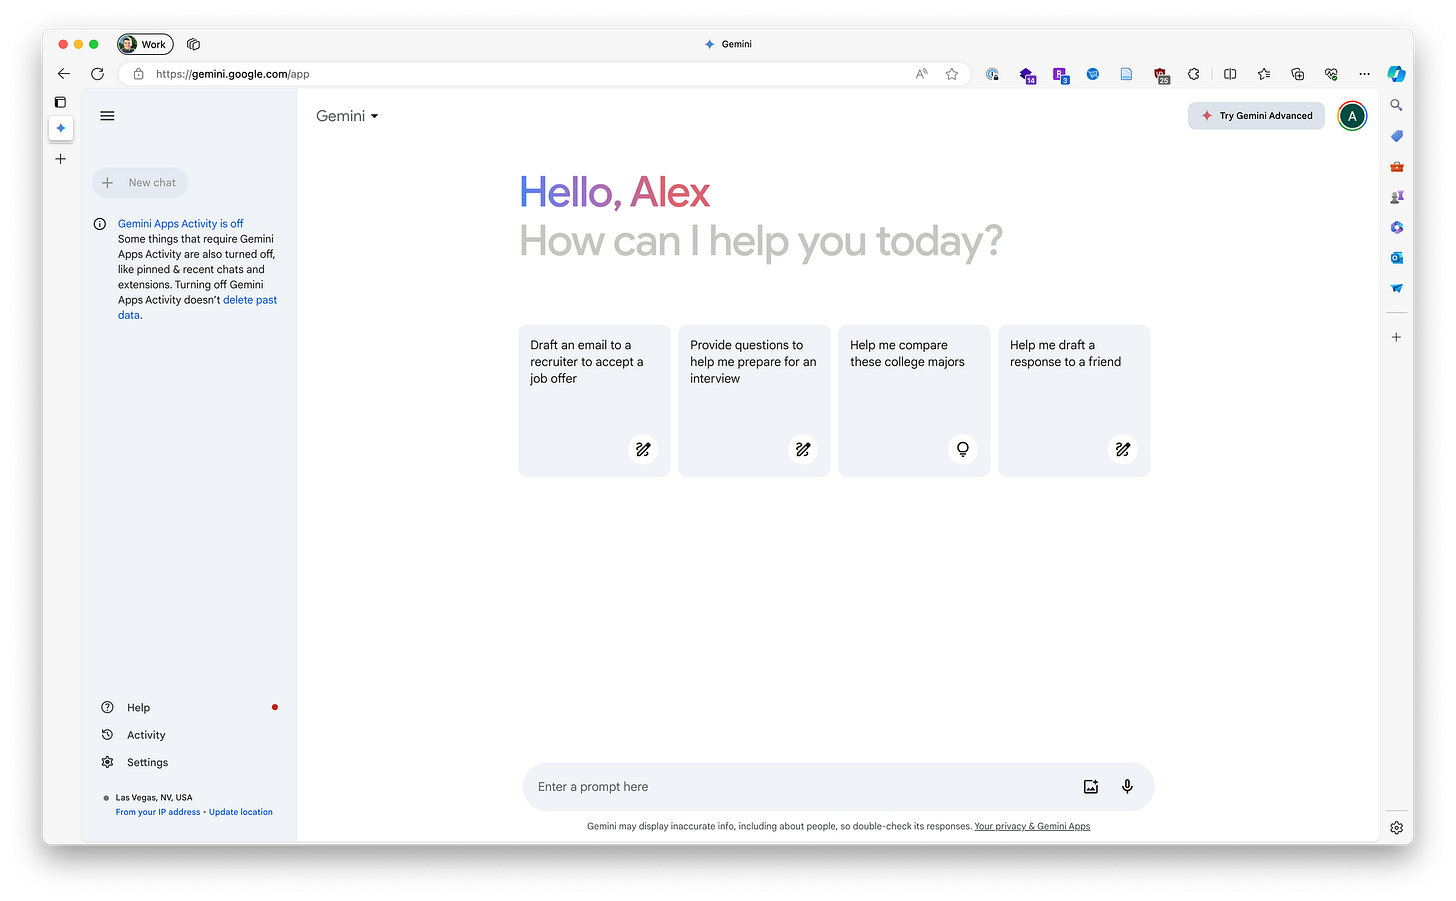Open the Gemini model selector dropdown
1456x901 pixels.
point(346,115)
